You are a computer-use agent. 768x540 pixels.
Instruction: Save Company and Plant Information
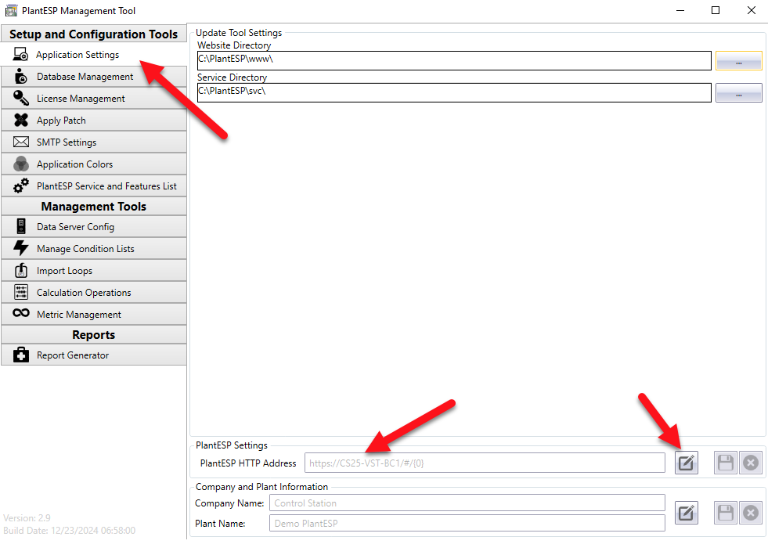[725, 513]
